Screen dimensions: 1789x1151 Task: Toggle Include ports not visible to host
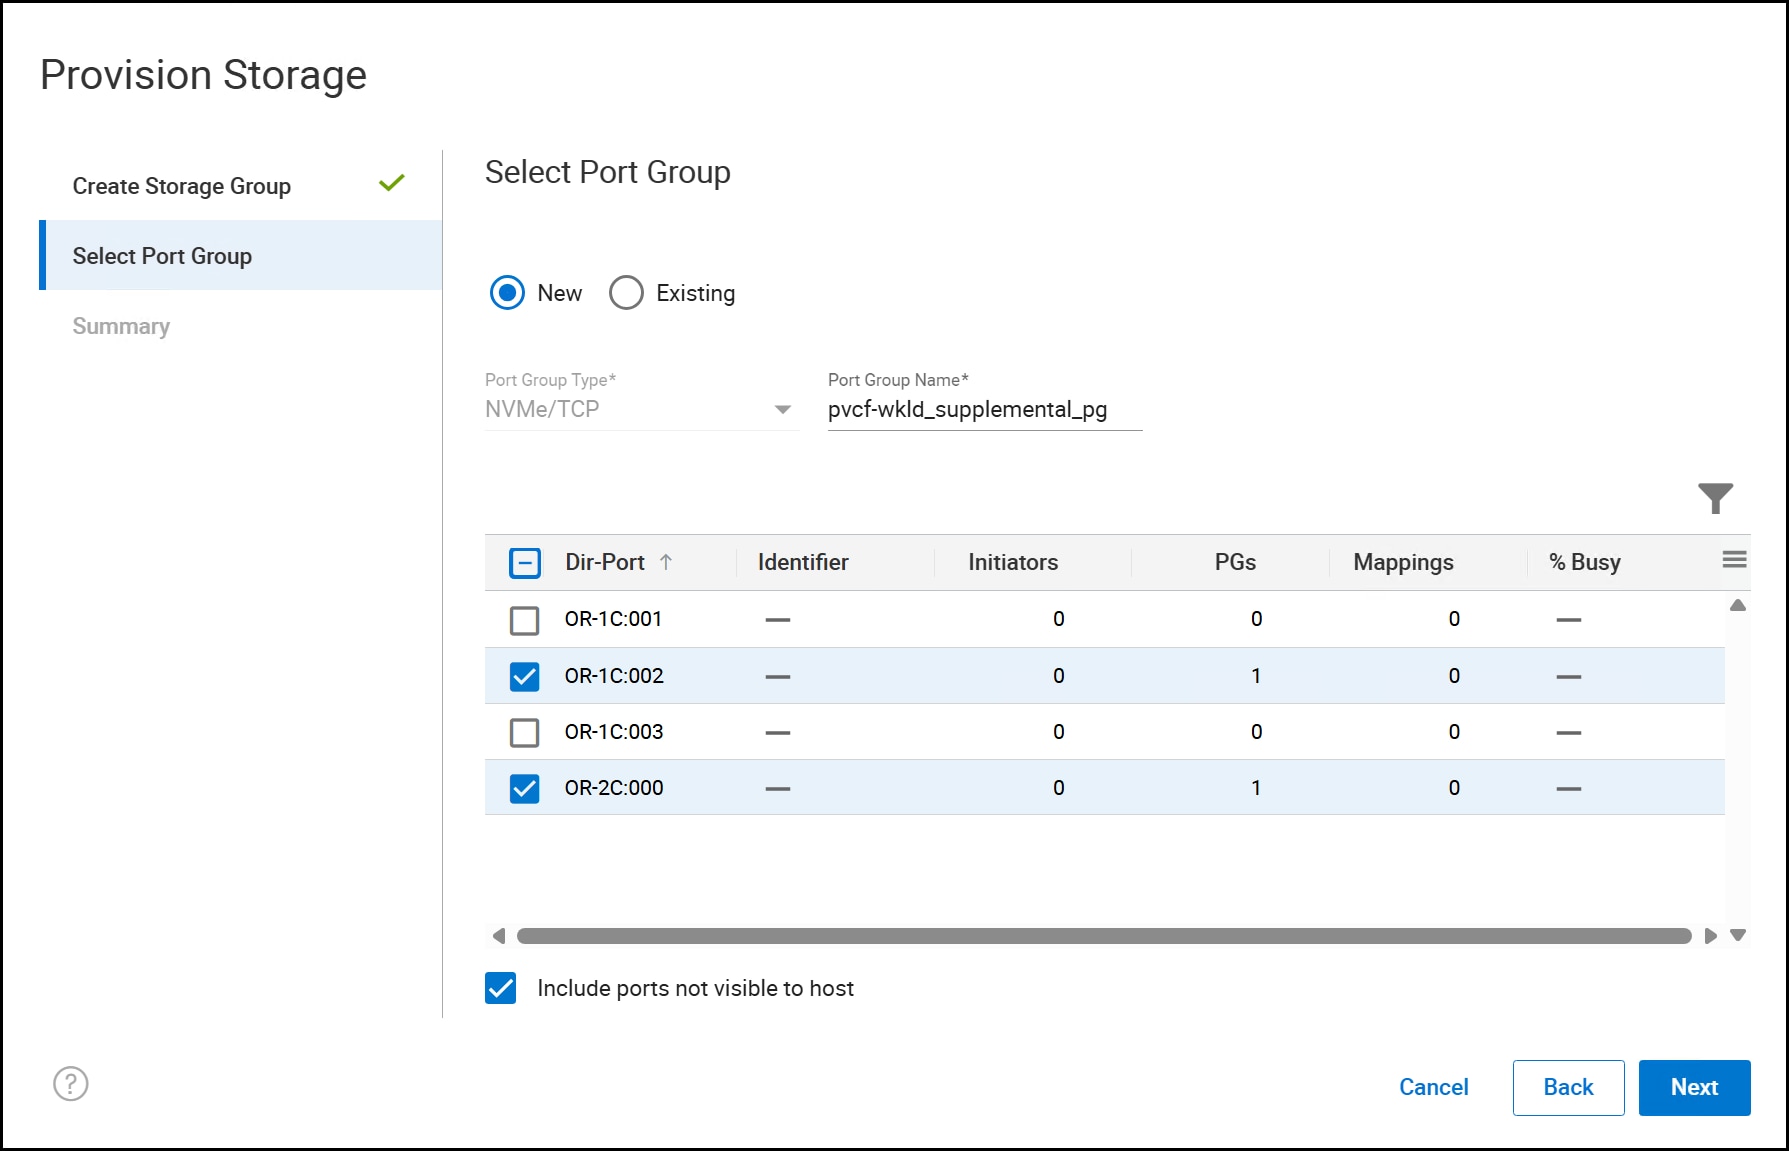[501, 988]
